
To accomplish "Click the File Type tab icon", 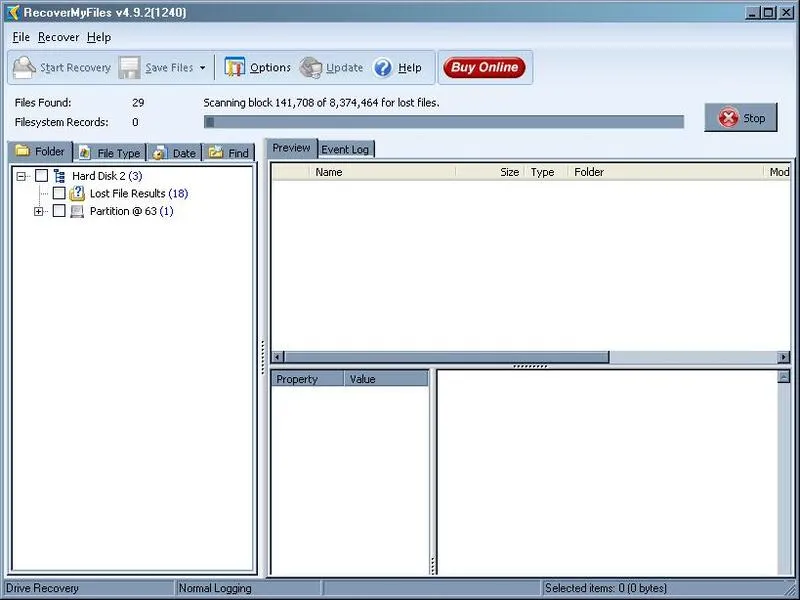I will [85, 153].
